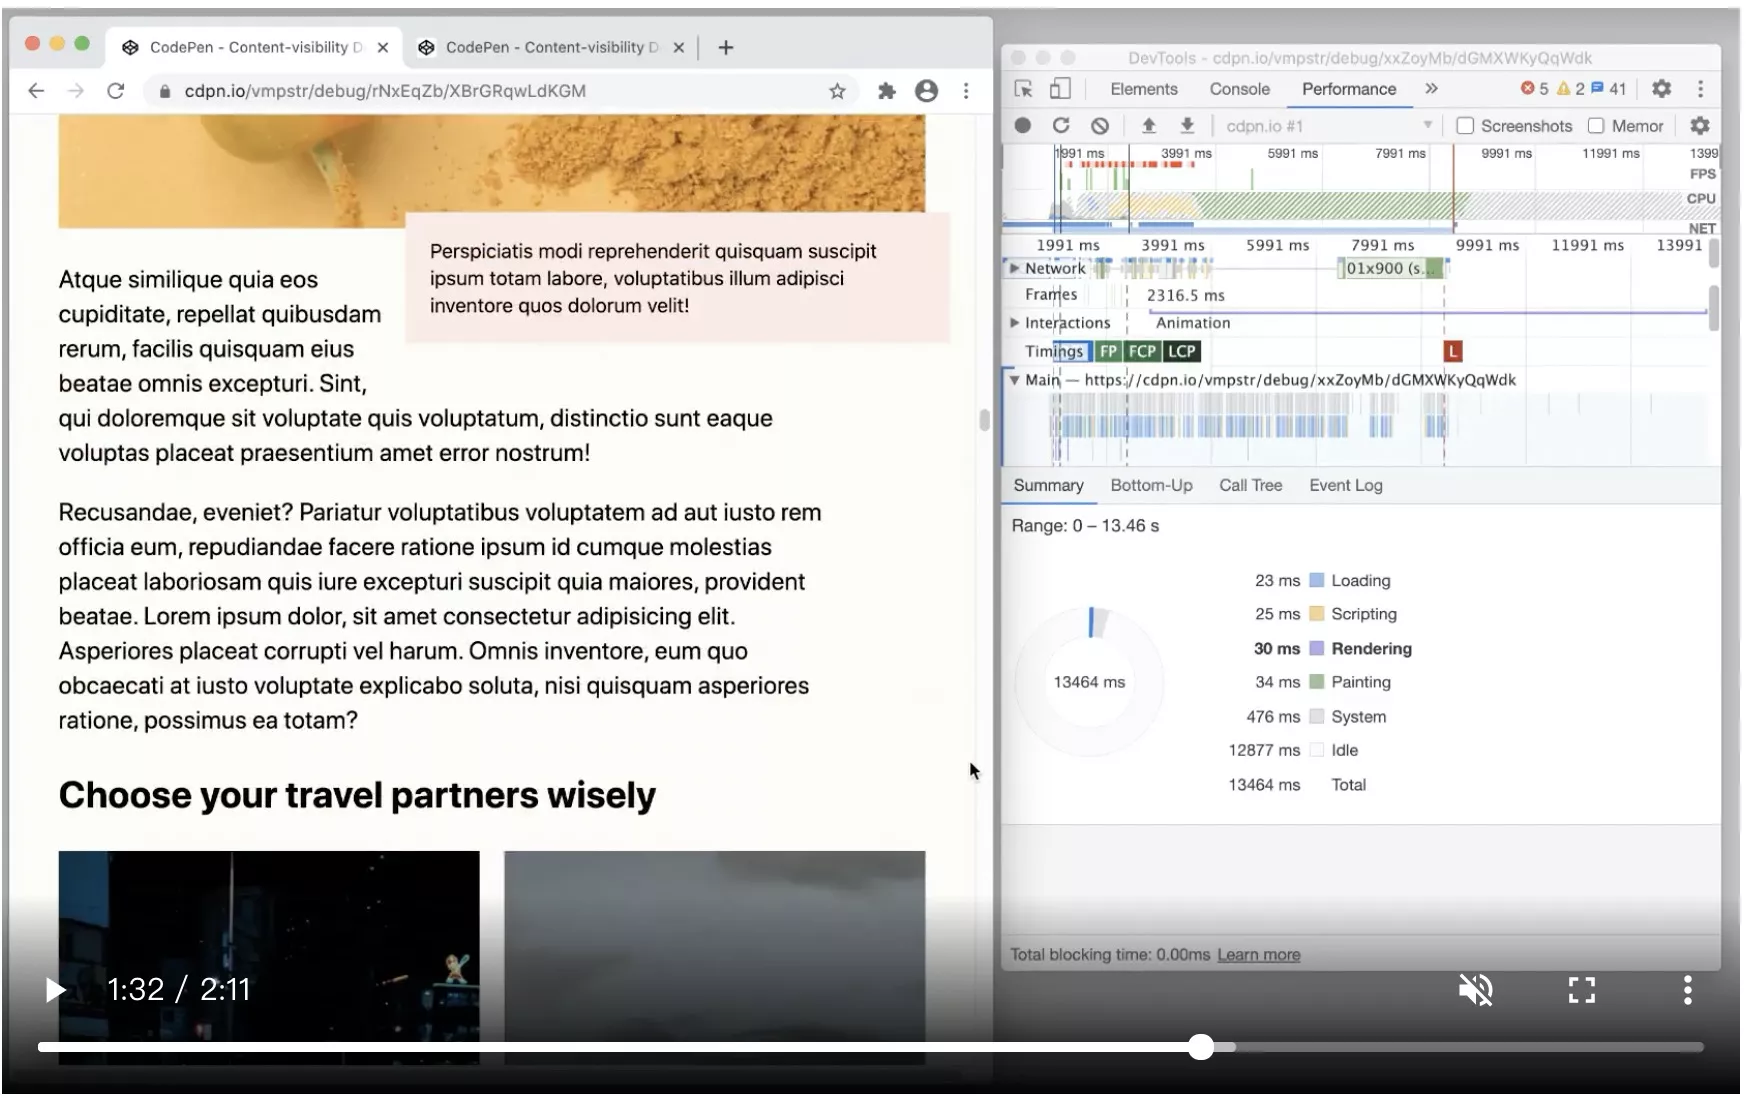The width and height of the screenshot is (1746, 1098).
Task: Enable the Screenshots checkbox
Action: pyautogui.click(x=1465, y=126)
